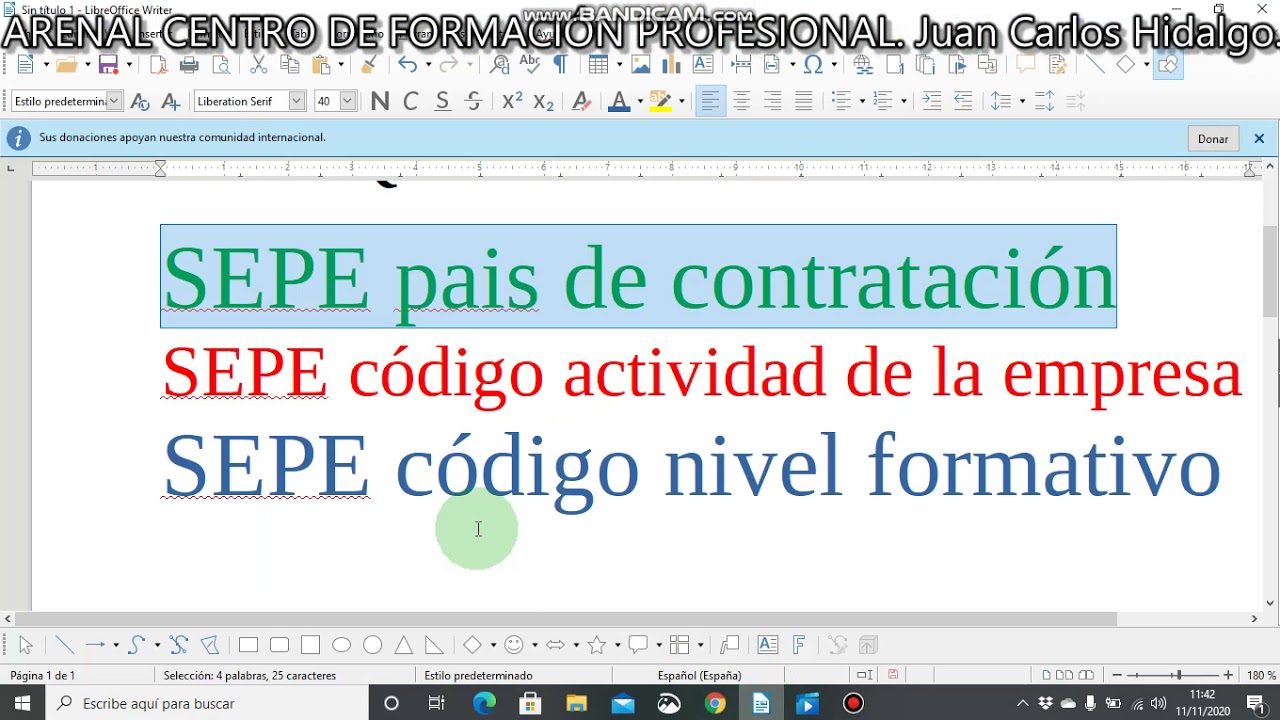Expand the line spacing dropdown arrow
Image resolution: width=1280 pixels, height=720 pixels.
1022,101
